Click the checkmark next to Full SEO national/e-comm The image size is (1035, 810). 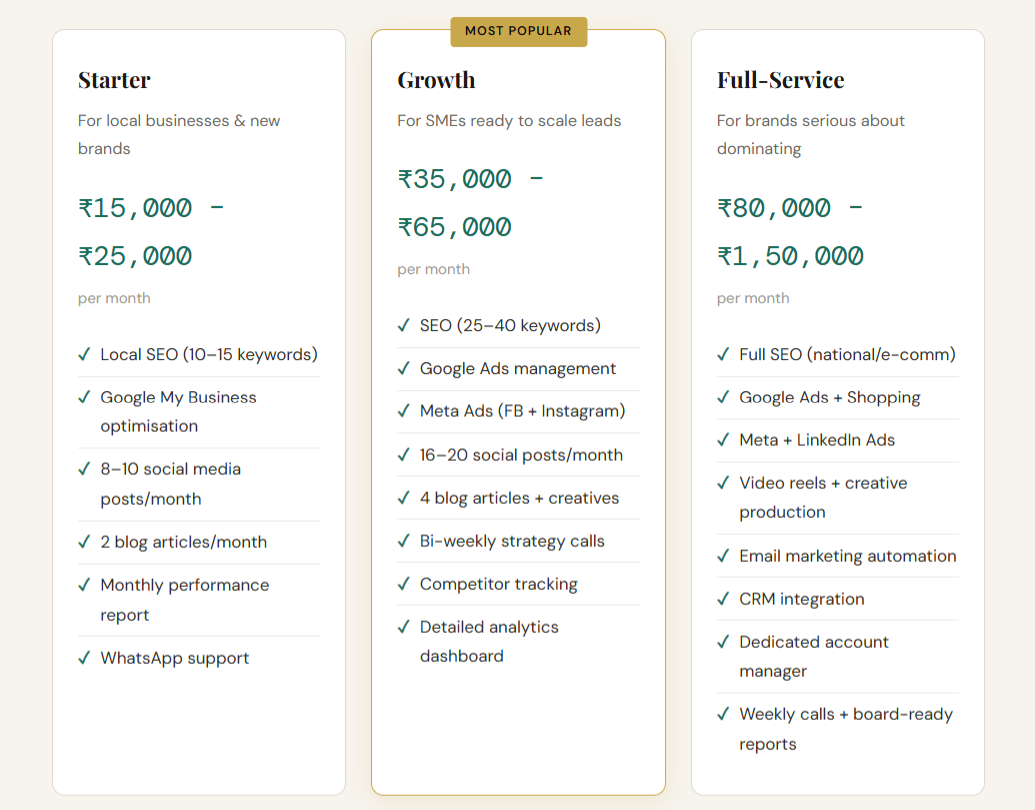(x=723, y=354)
